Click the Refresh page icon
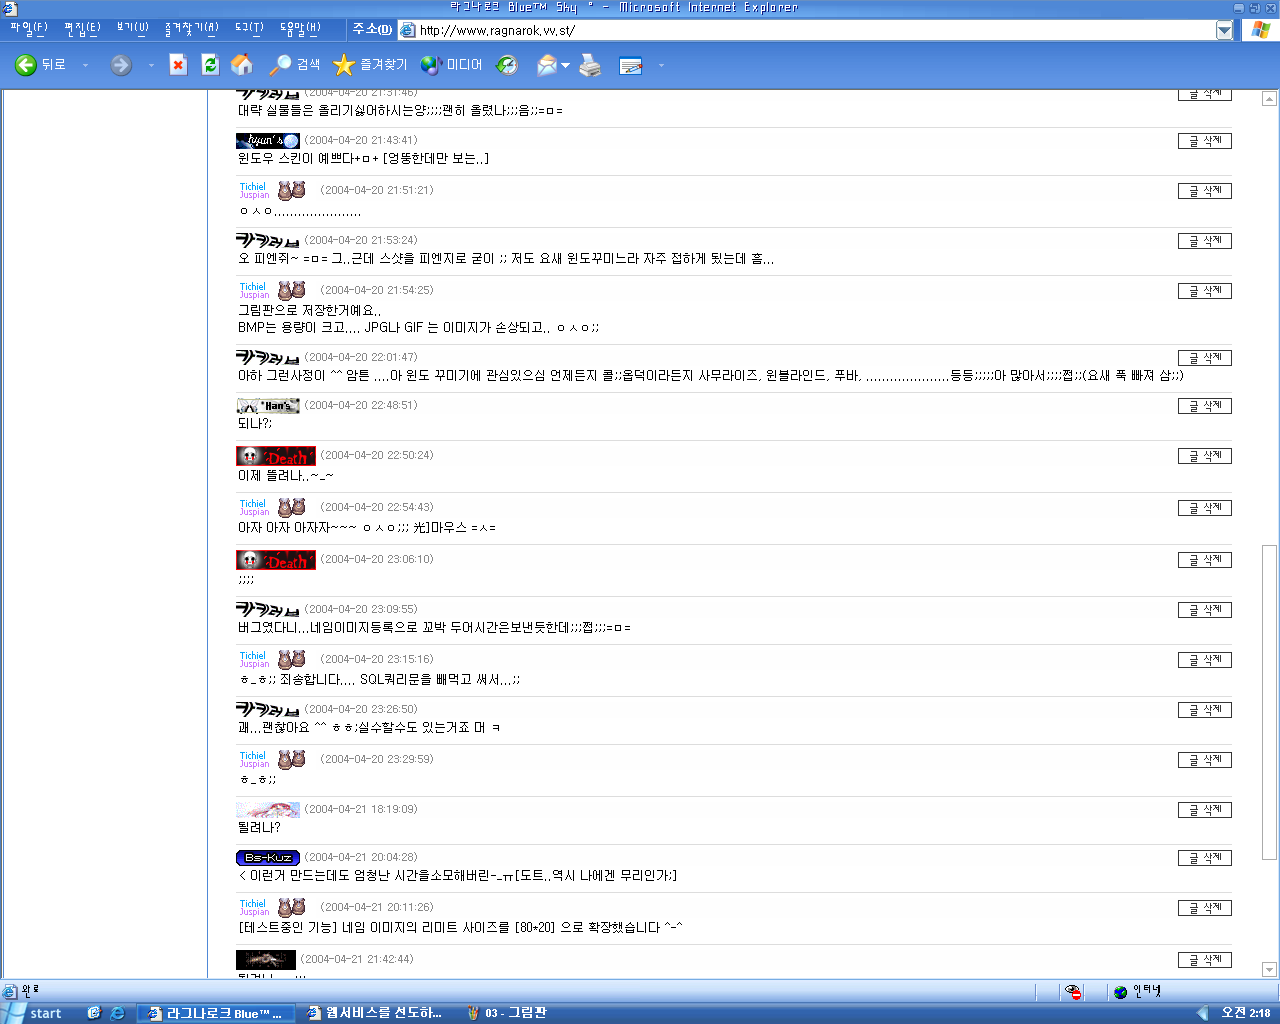Image resolution: width=1280 pixels, height=1024 pixels. (210, 65)
